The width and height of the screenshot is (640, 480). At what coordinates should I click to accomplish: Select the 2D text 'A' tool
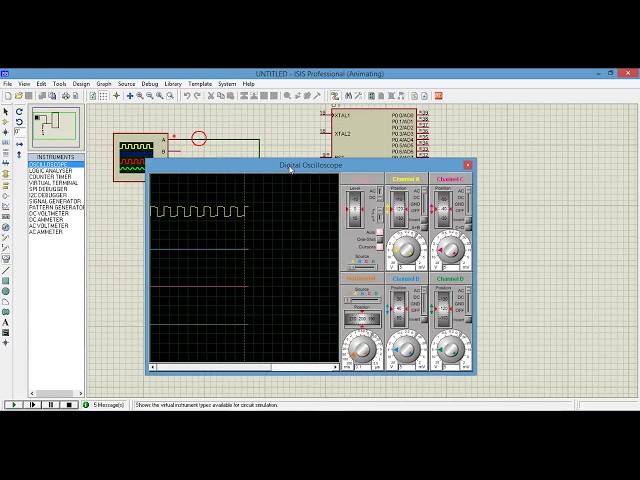[6, 322]
